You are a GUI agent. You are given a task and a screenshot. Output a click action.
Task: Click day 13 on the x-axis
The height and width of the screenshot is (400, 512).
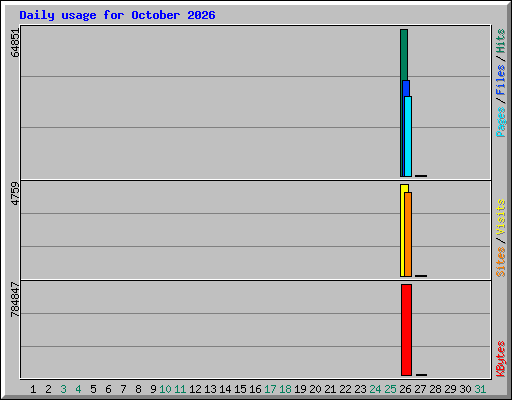pos(210,389)
